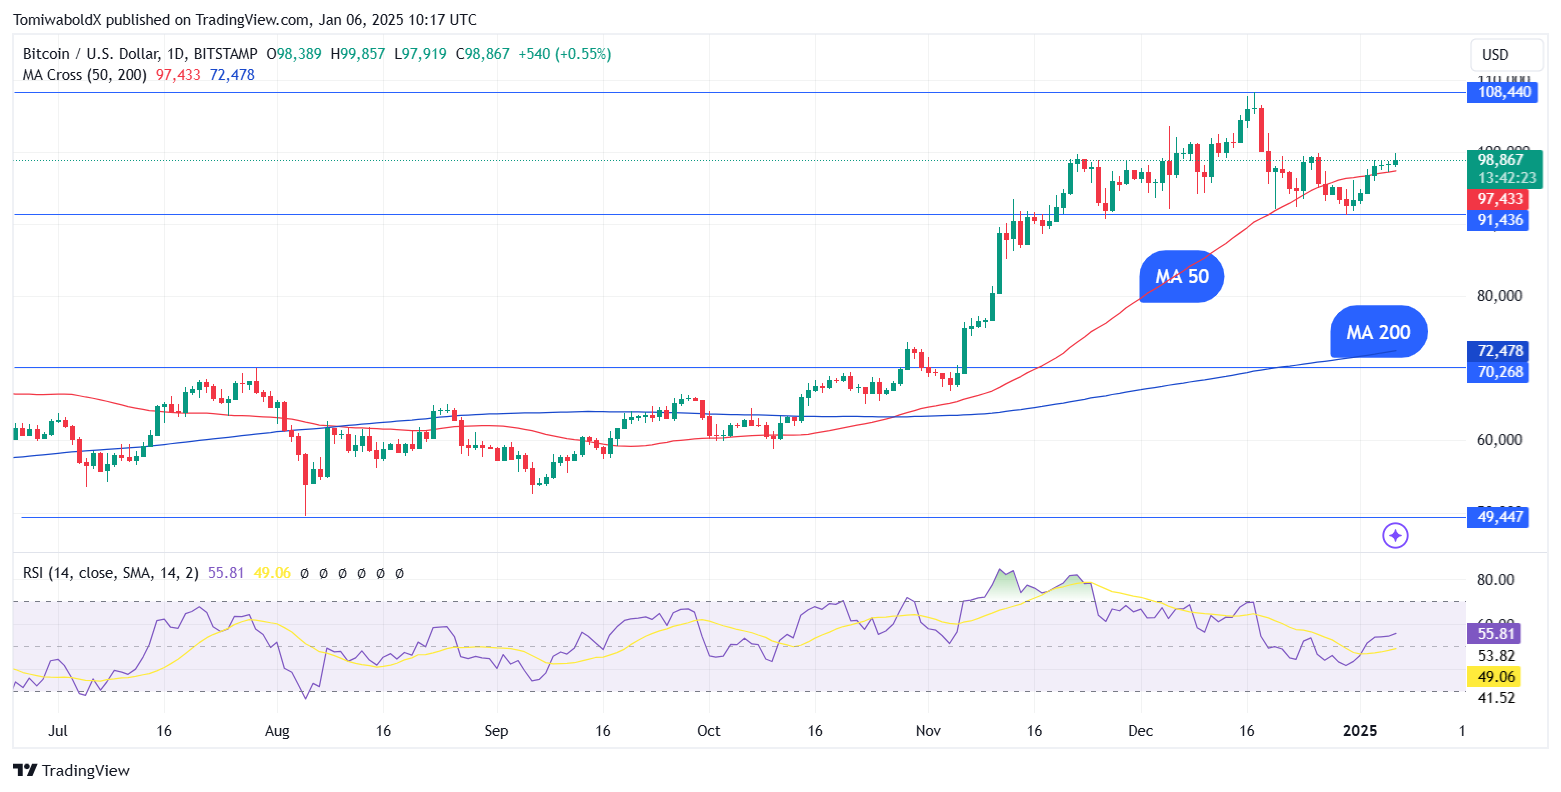Viewport: 1561px width, 792px height.
Task: Select the 108,440 horizontal line price label
Action: click(1497, 92)
